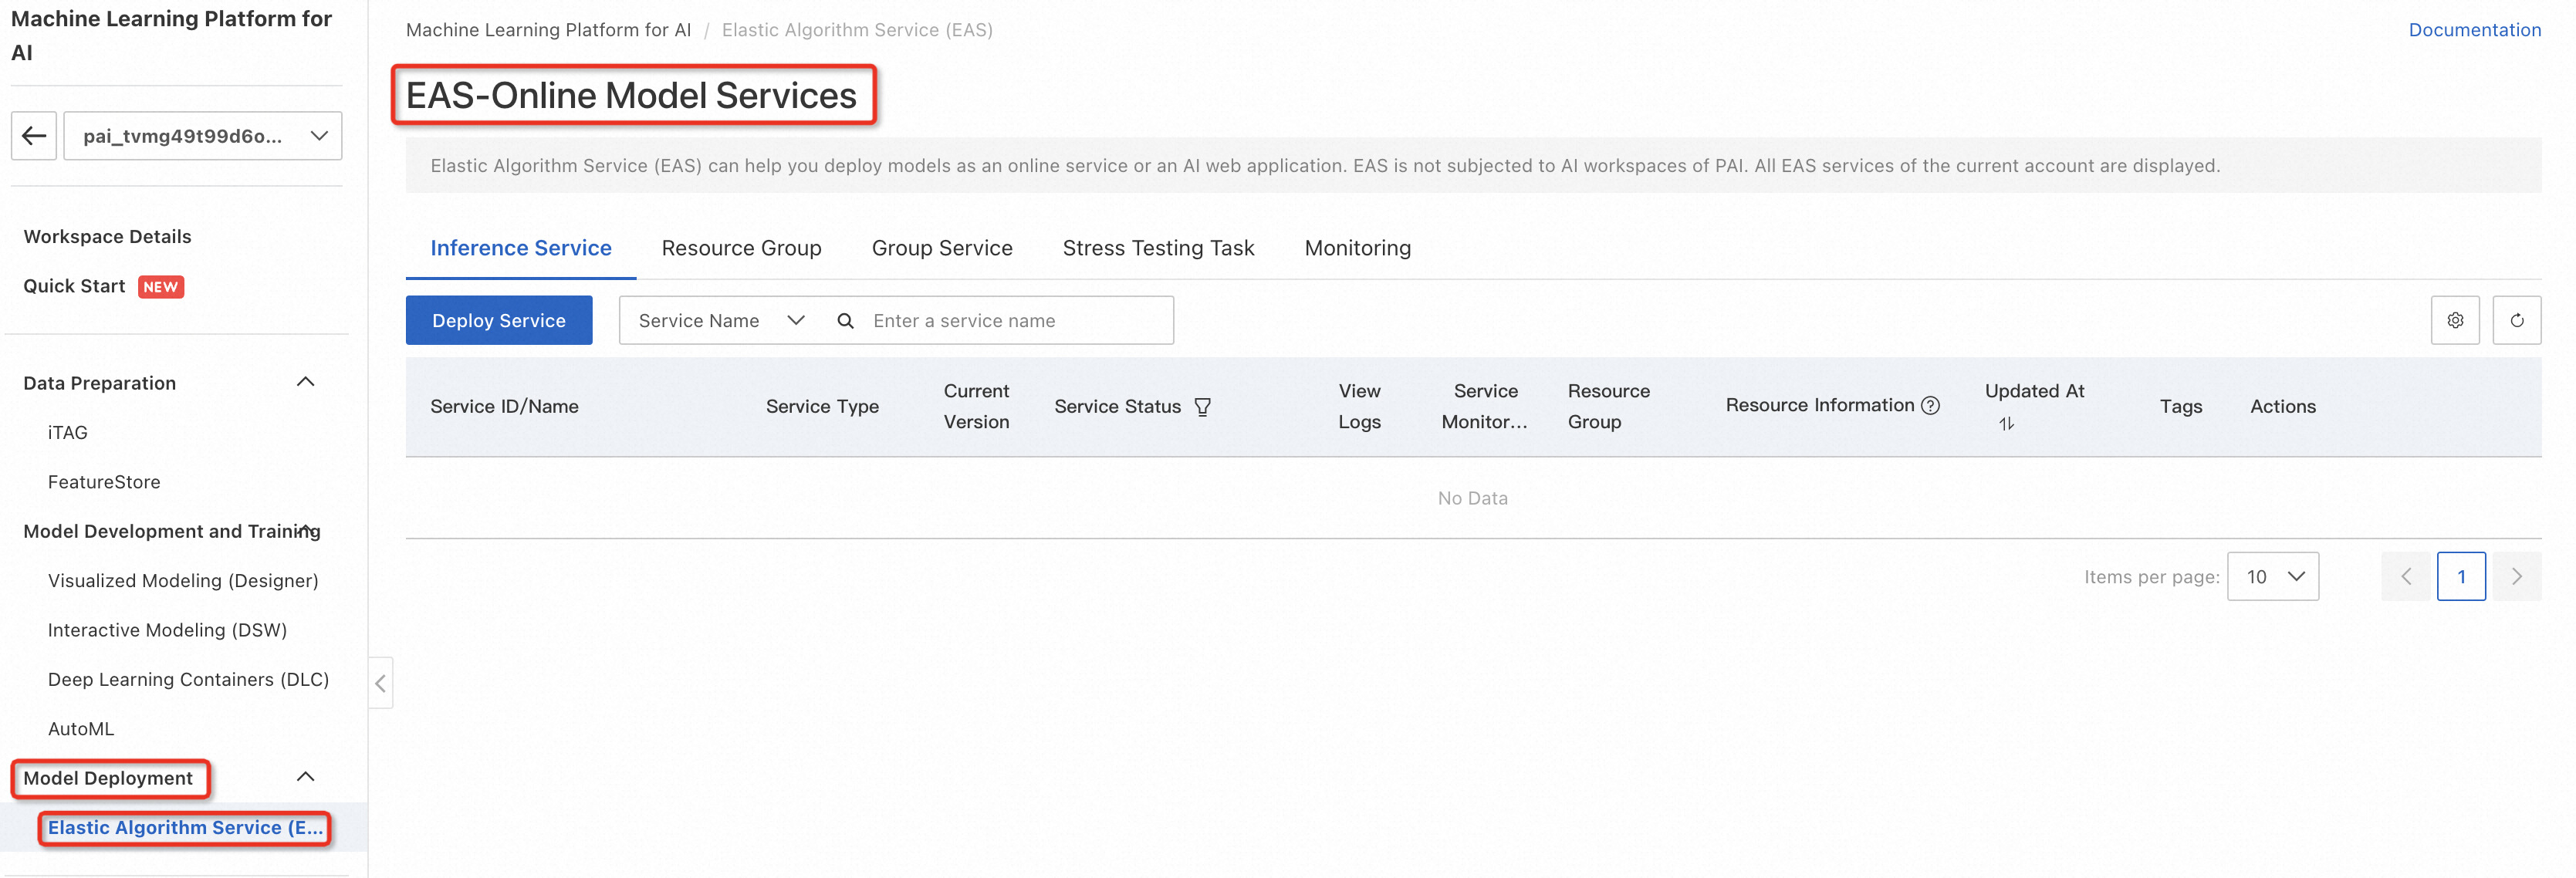
Task: Click the Service Type column header
Action: coord(822,407)
